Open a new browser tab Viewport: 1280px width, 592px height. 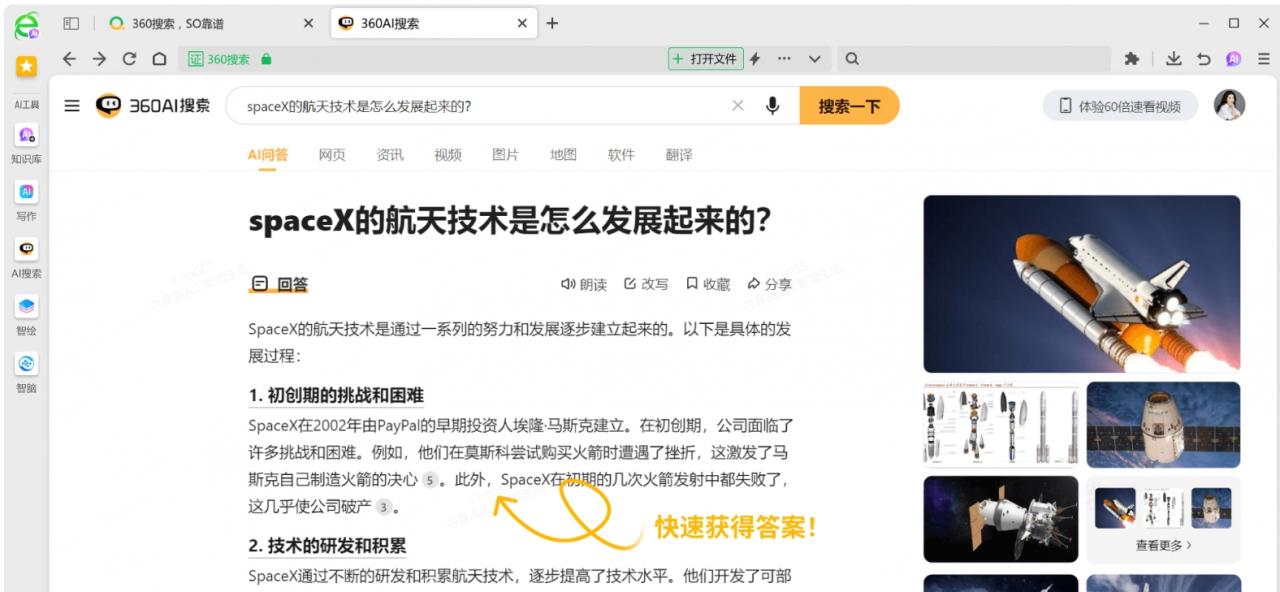[552, 23]
